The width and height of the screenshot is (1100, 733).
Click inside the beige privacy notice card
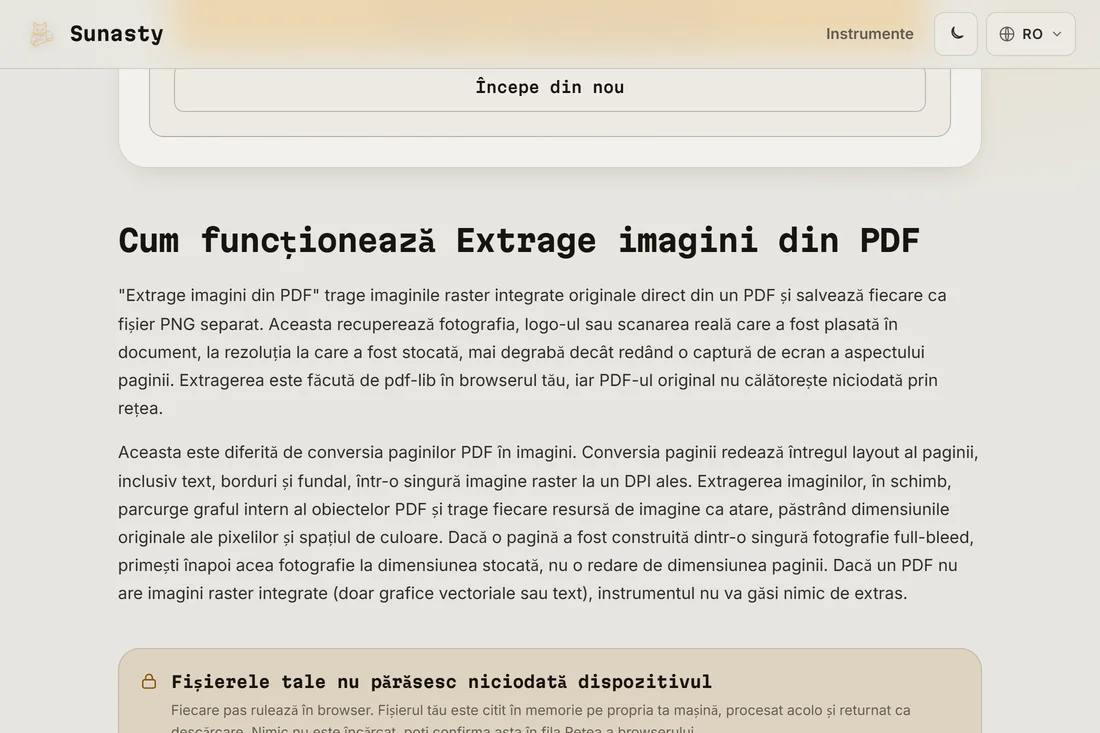[549, 691]
